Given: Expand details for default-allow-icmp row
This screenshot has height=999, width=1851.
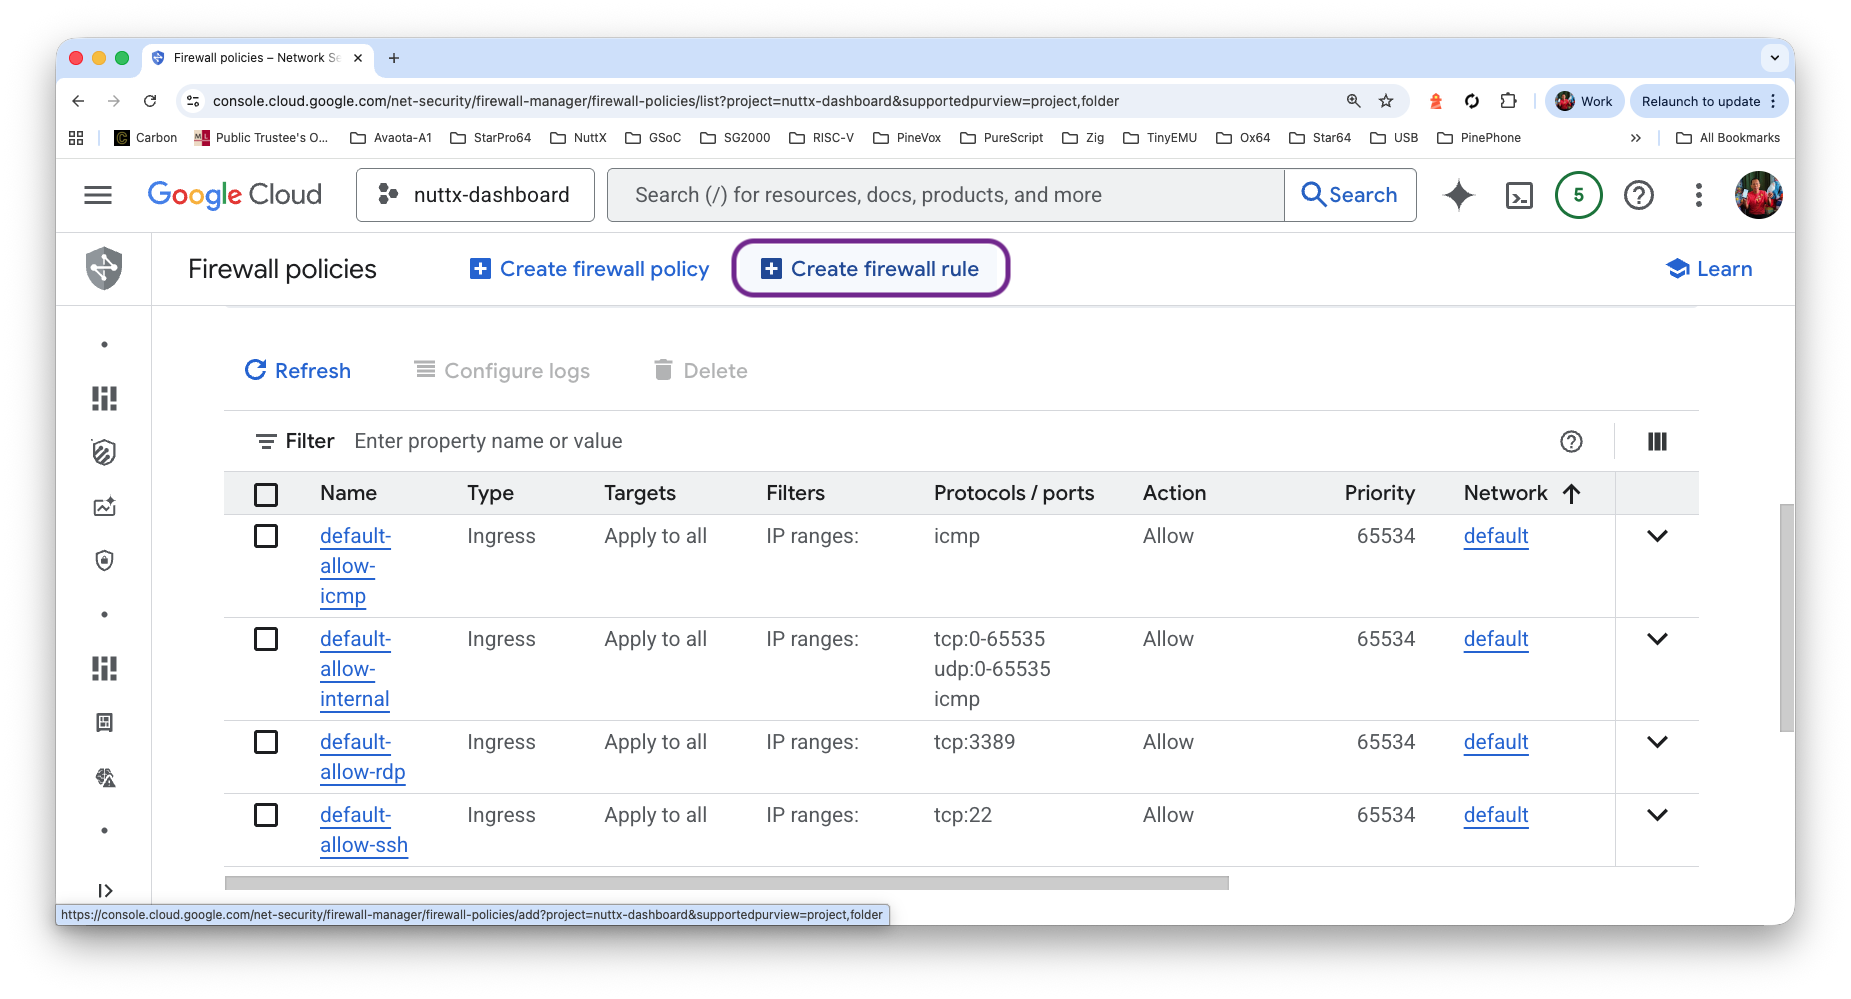Looking at the screenshot, I should (1657, 536).
